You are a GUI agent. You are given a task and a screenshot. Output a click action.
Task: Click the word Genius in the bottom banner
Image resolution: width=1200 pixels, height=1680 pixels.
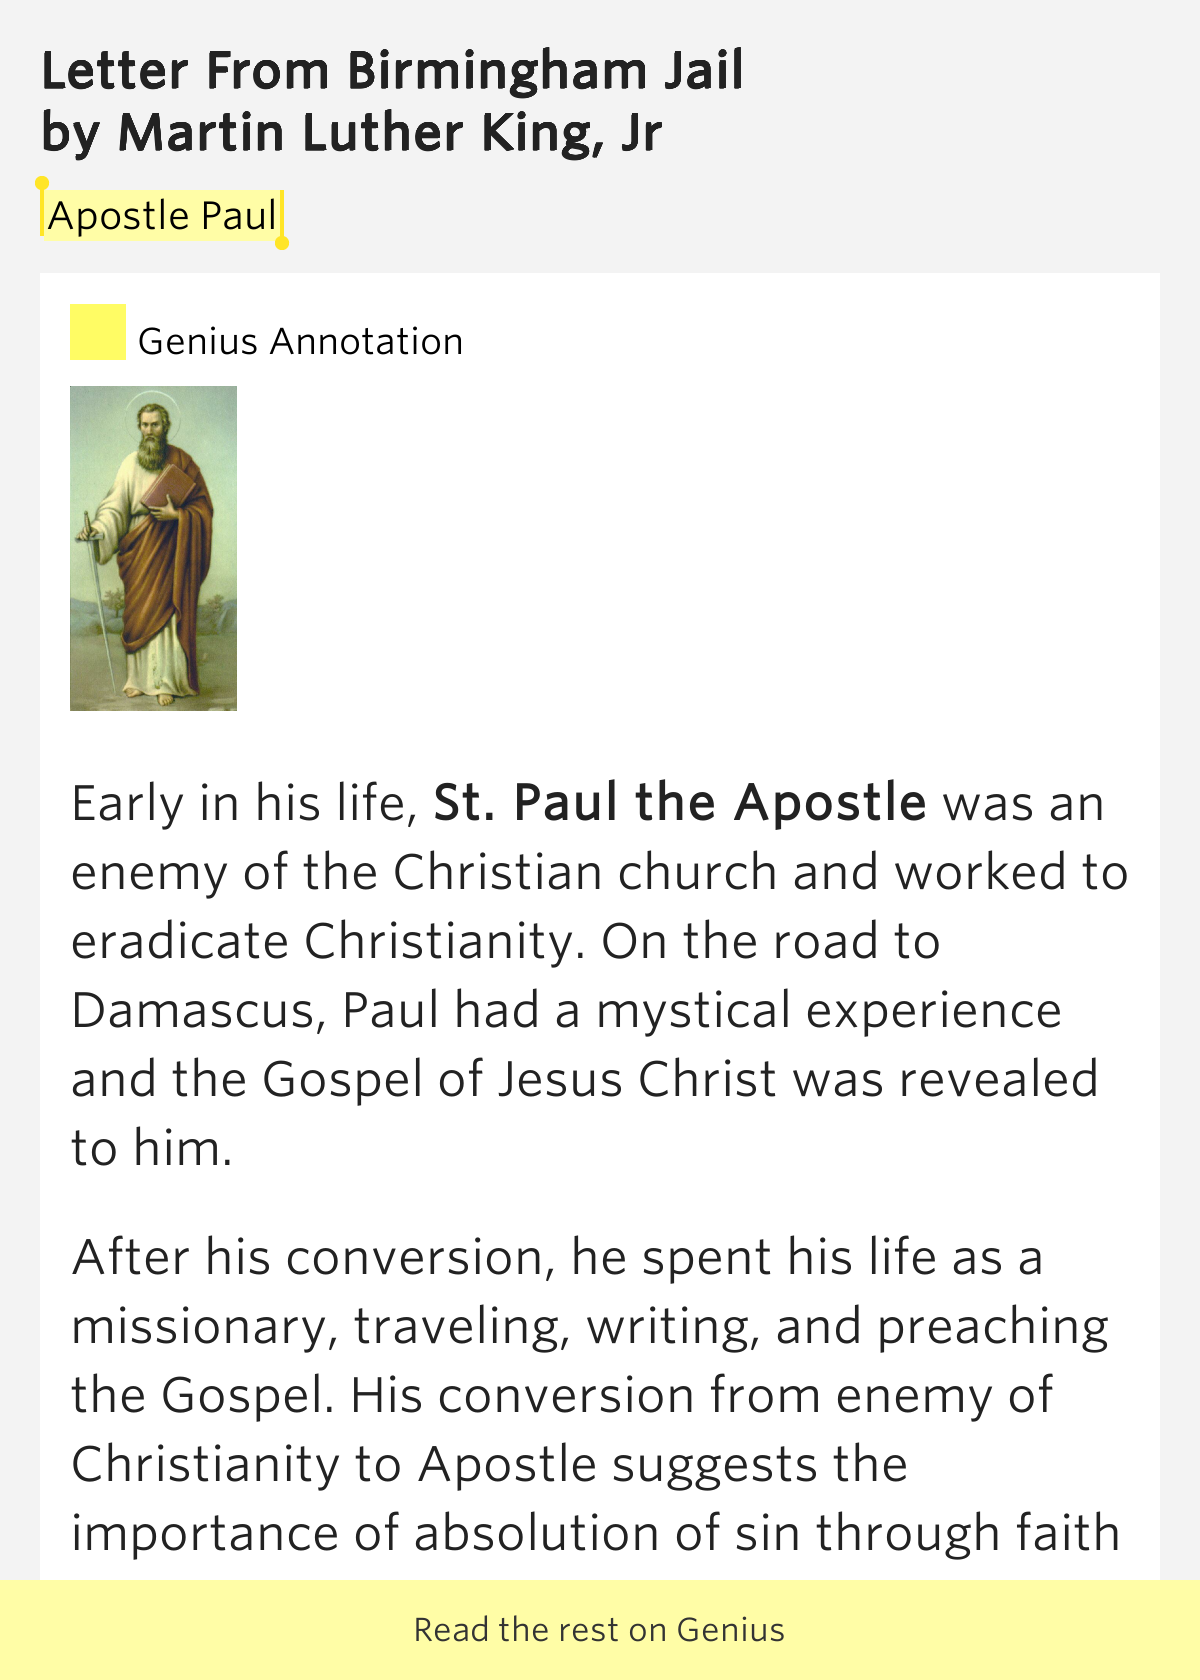(731, 1630)
